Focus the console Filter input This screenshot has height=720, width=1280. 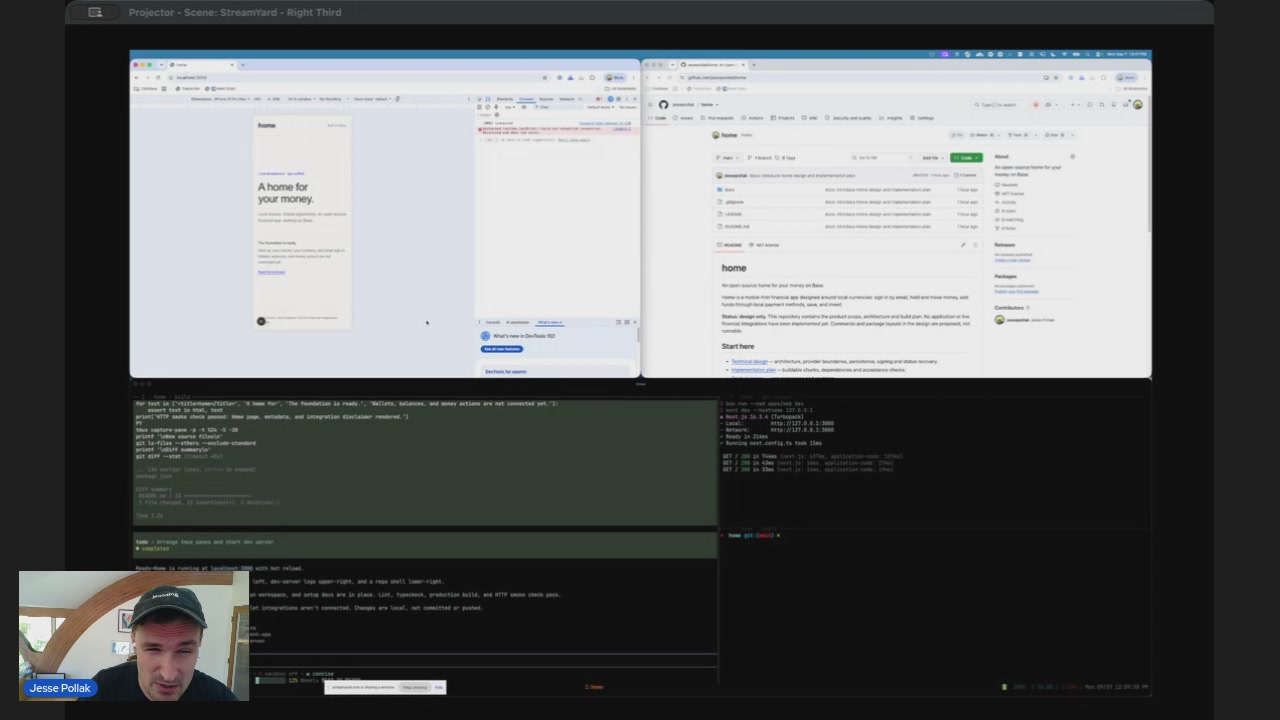coord(558,107)
